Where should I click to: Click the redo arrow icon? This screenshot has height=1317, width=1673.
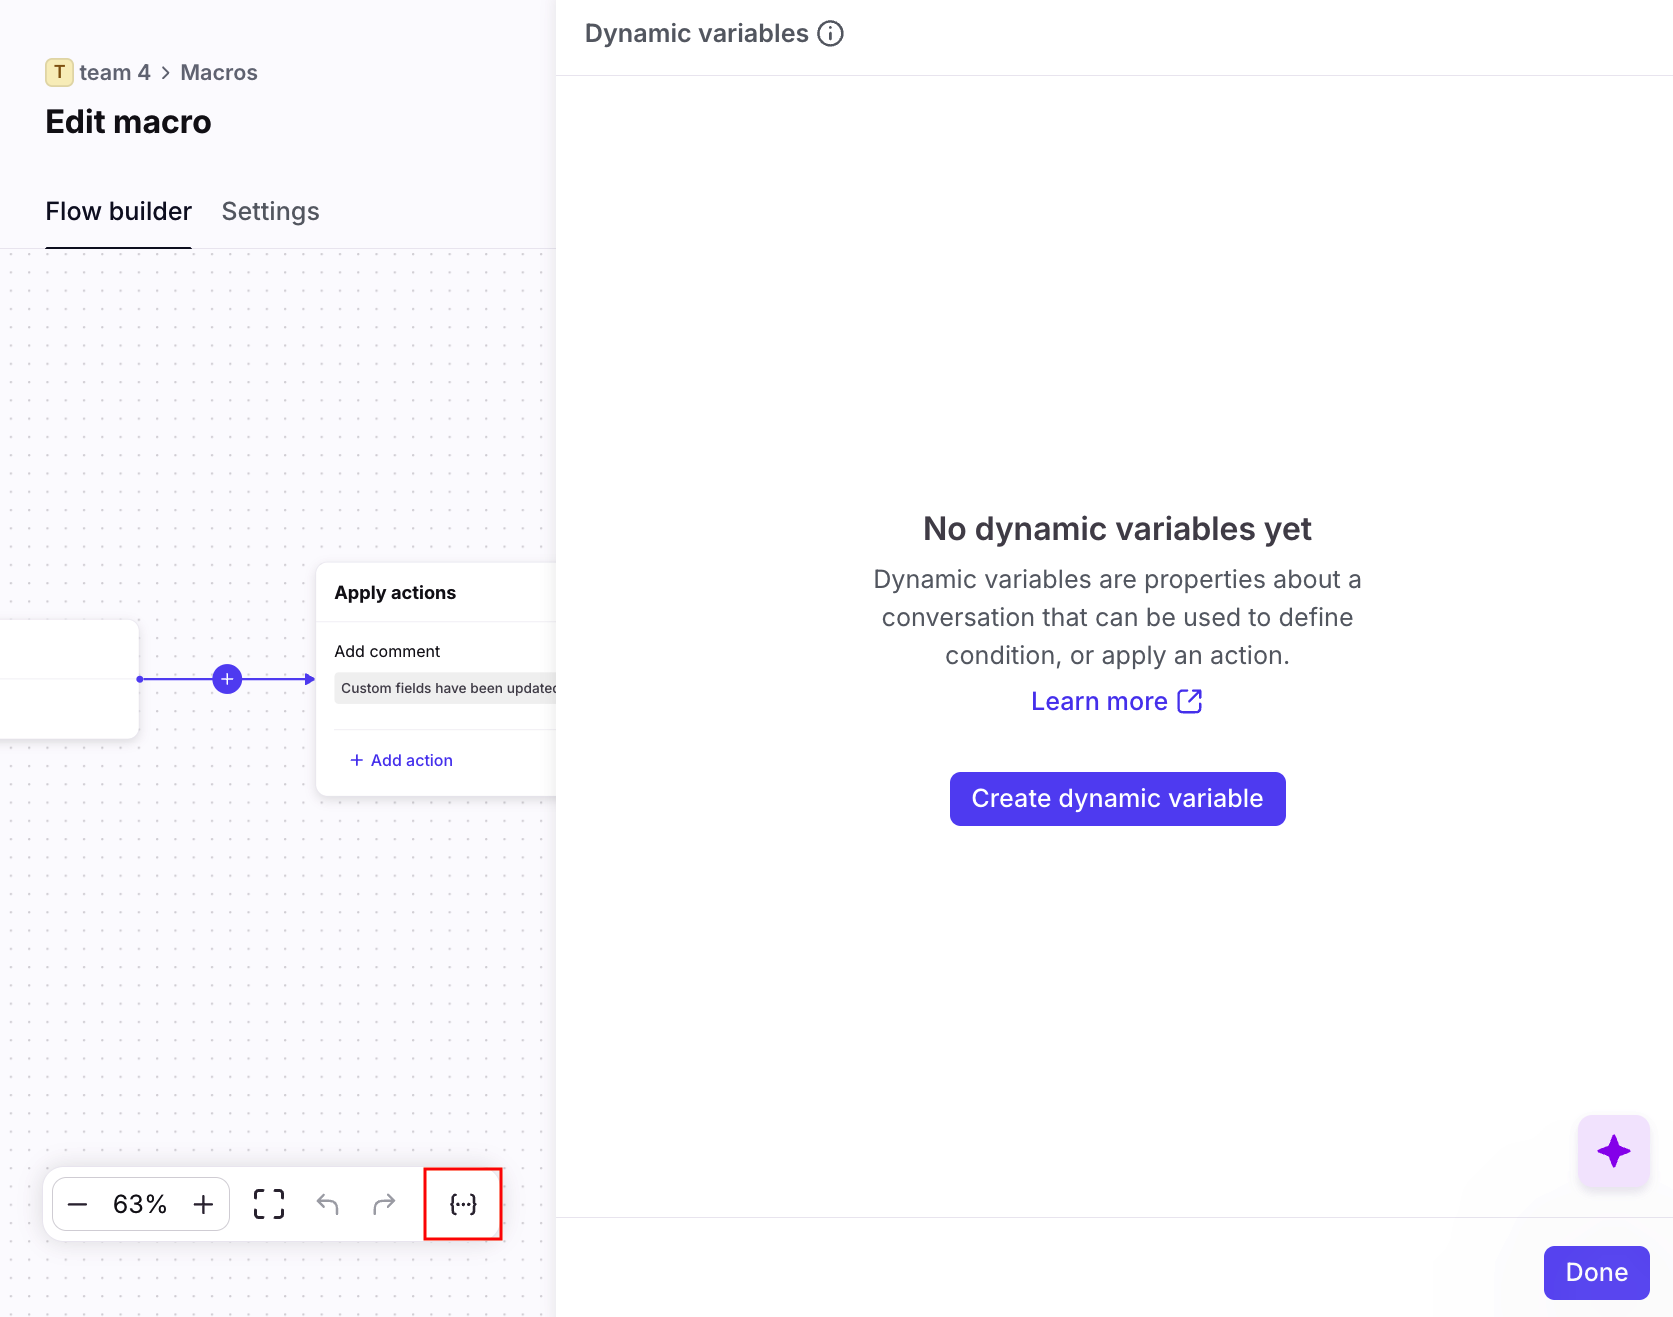[384, 1204]
